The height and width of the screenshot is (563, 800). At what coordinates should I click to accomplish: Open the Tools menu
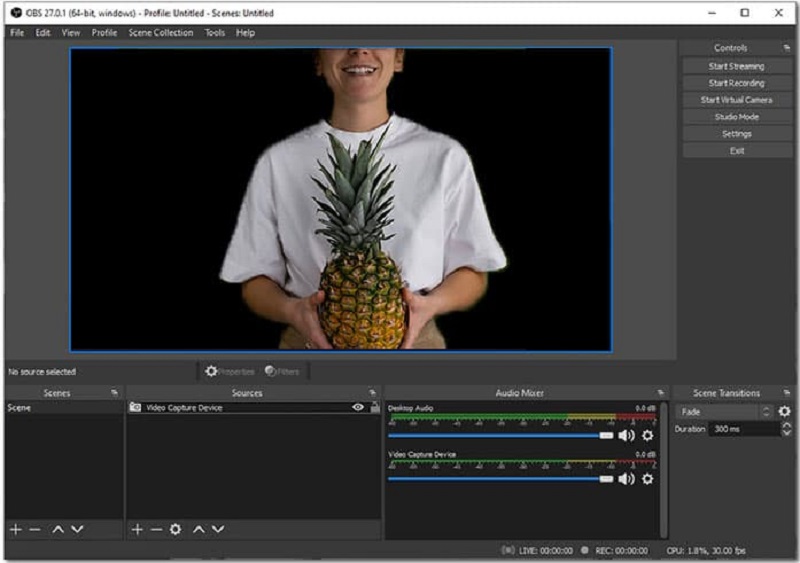(x=215, y=33)
